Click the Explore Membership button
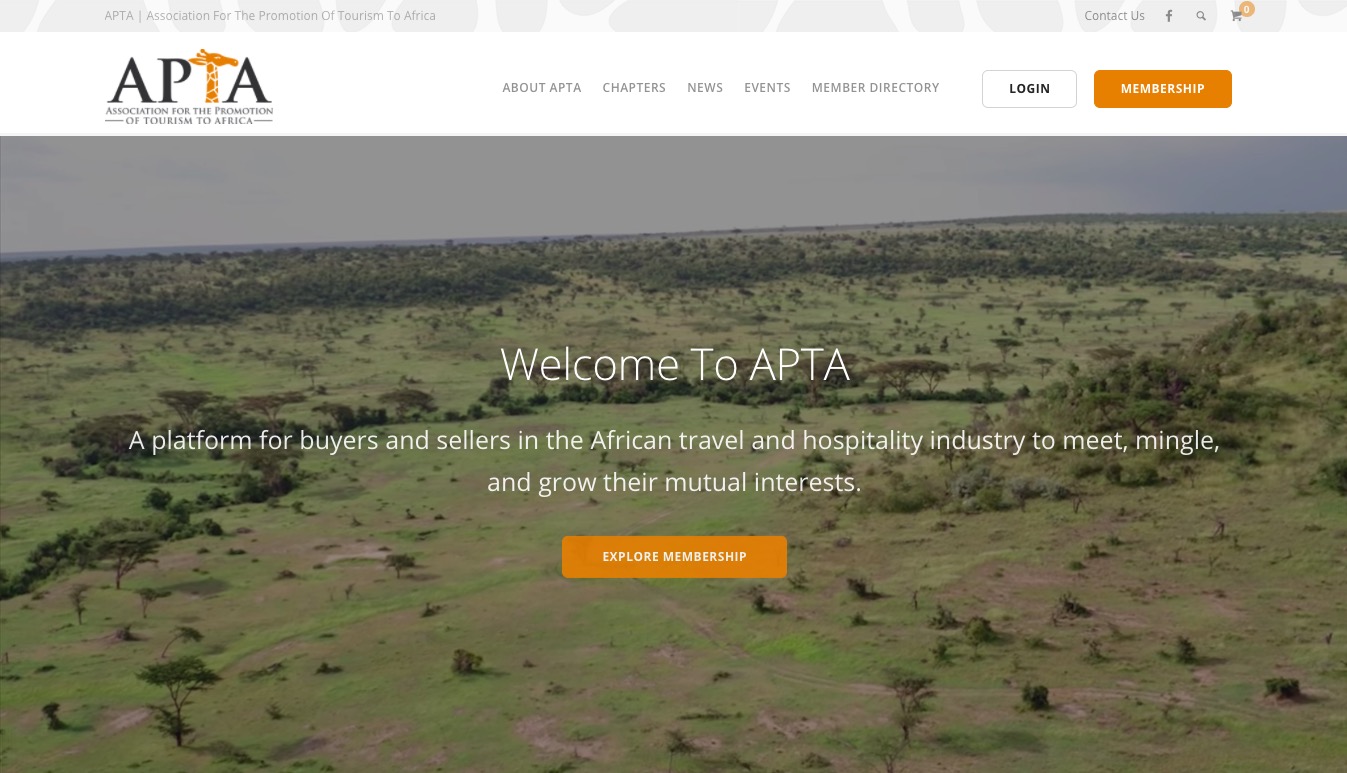 pos(674,557)
